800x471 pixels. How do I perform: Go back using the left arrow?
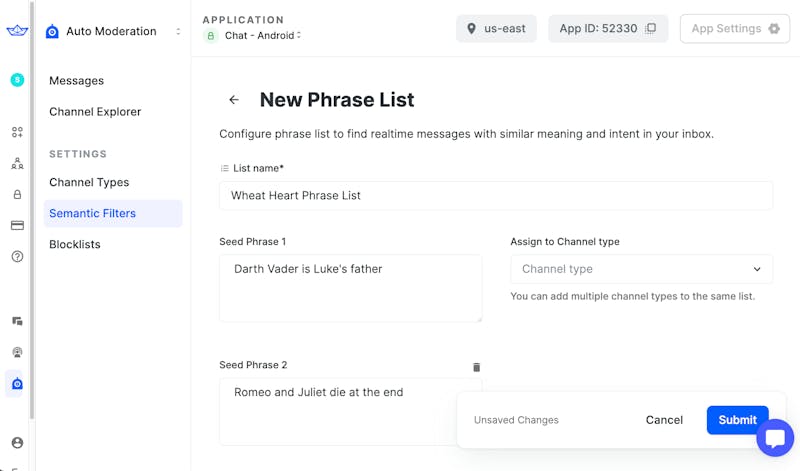point(234,100)
